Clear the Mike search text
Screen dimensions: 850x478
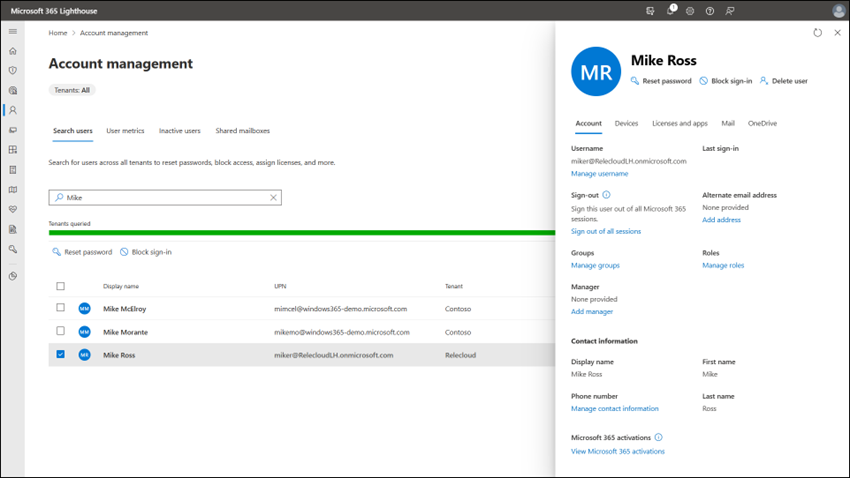click(273, 198)
